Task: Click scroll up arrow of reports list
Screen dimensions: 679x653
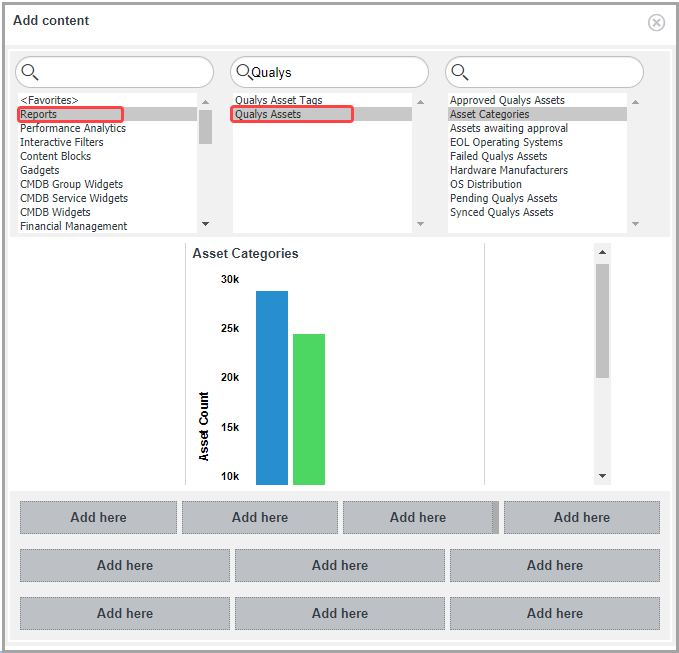Action: click(635, 102)
